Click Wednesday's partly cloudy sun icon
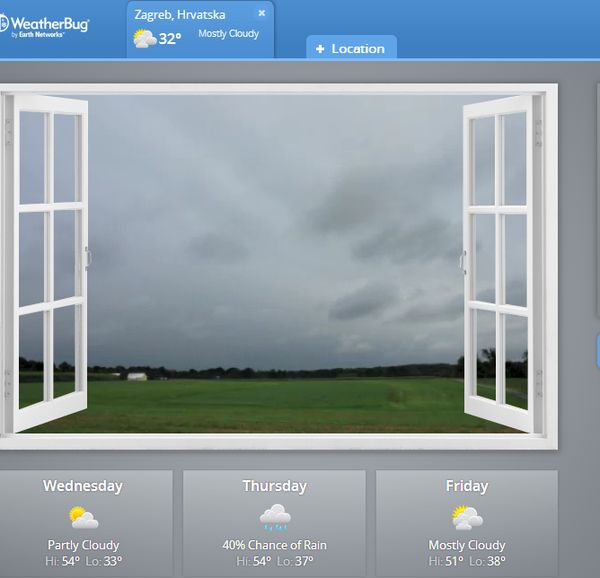 click(x=83, y=518)
